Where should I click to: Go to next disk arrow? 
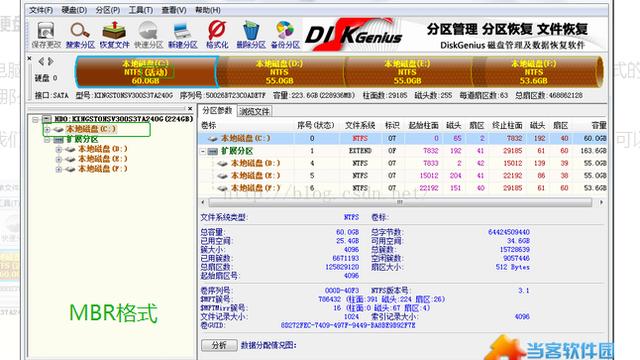click(x=51, y=61)
